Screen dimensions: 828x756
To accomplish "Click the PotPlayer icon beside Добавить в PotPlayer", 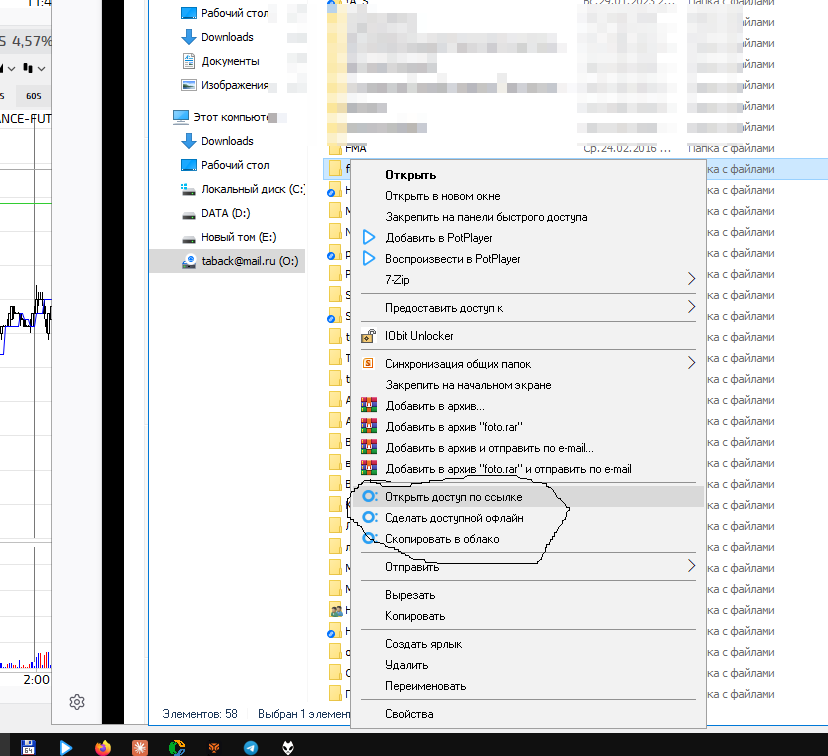I will point(369,238).
